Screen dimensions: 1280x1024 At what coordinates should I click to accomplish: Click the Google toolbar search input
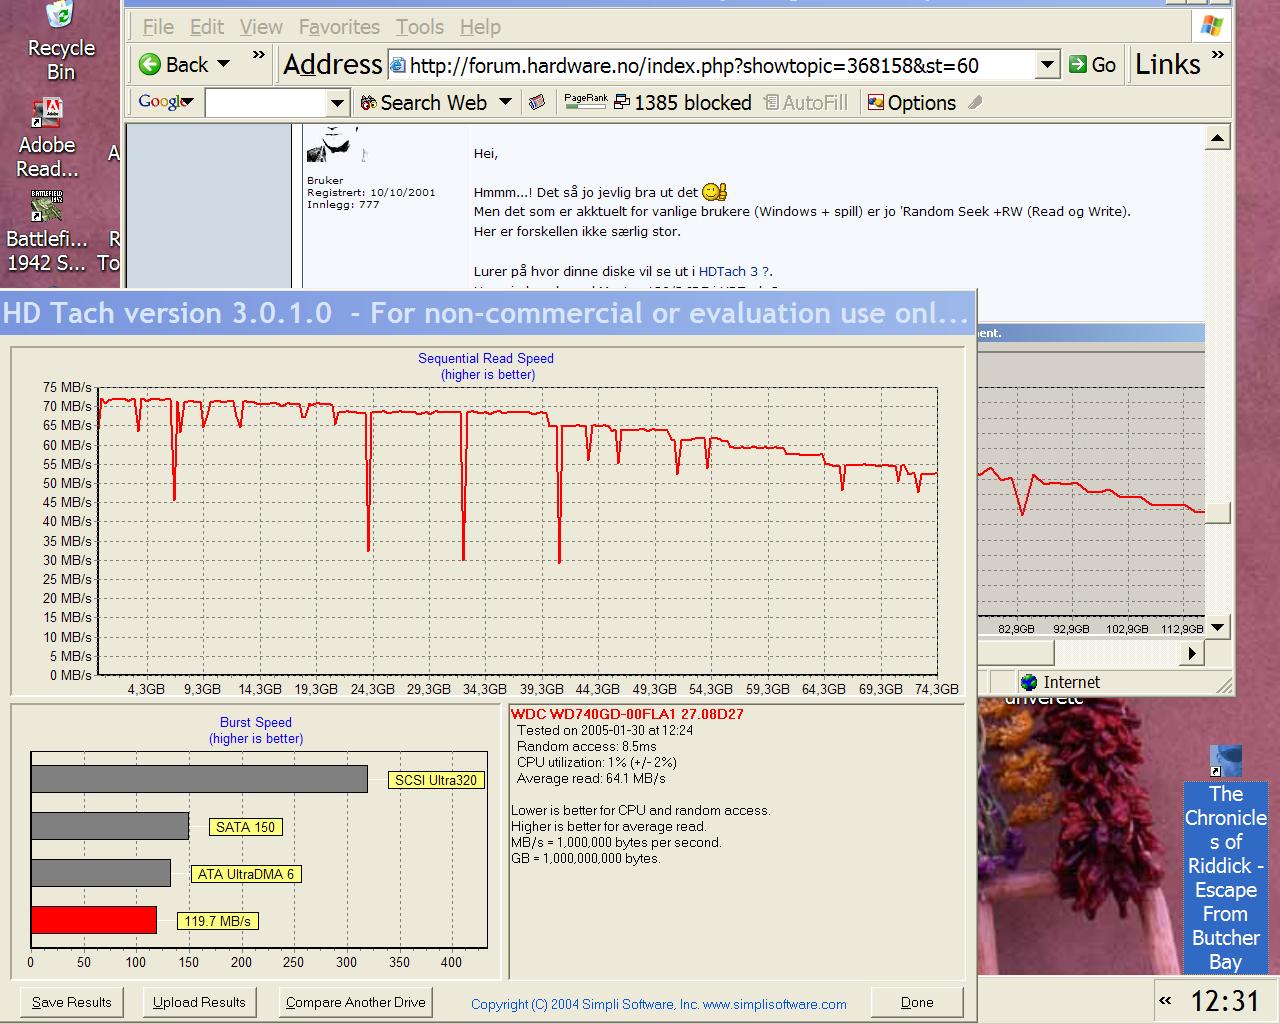pyautogui.click(x=266, y=103)
